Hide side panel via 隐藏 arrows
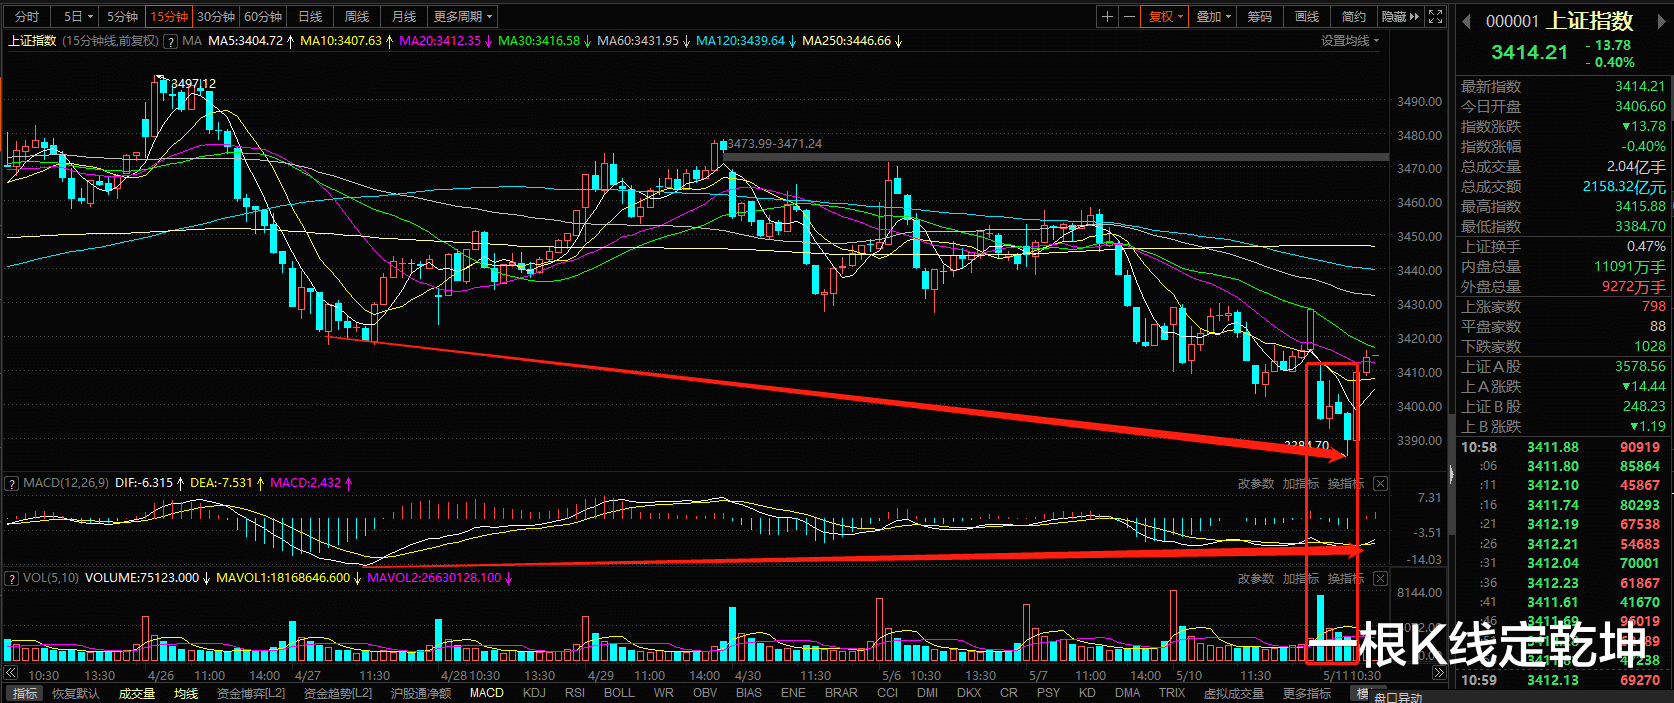This screenshot has height=703, width=1674. pos(1400,17)
